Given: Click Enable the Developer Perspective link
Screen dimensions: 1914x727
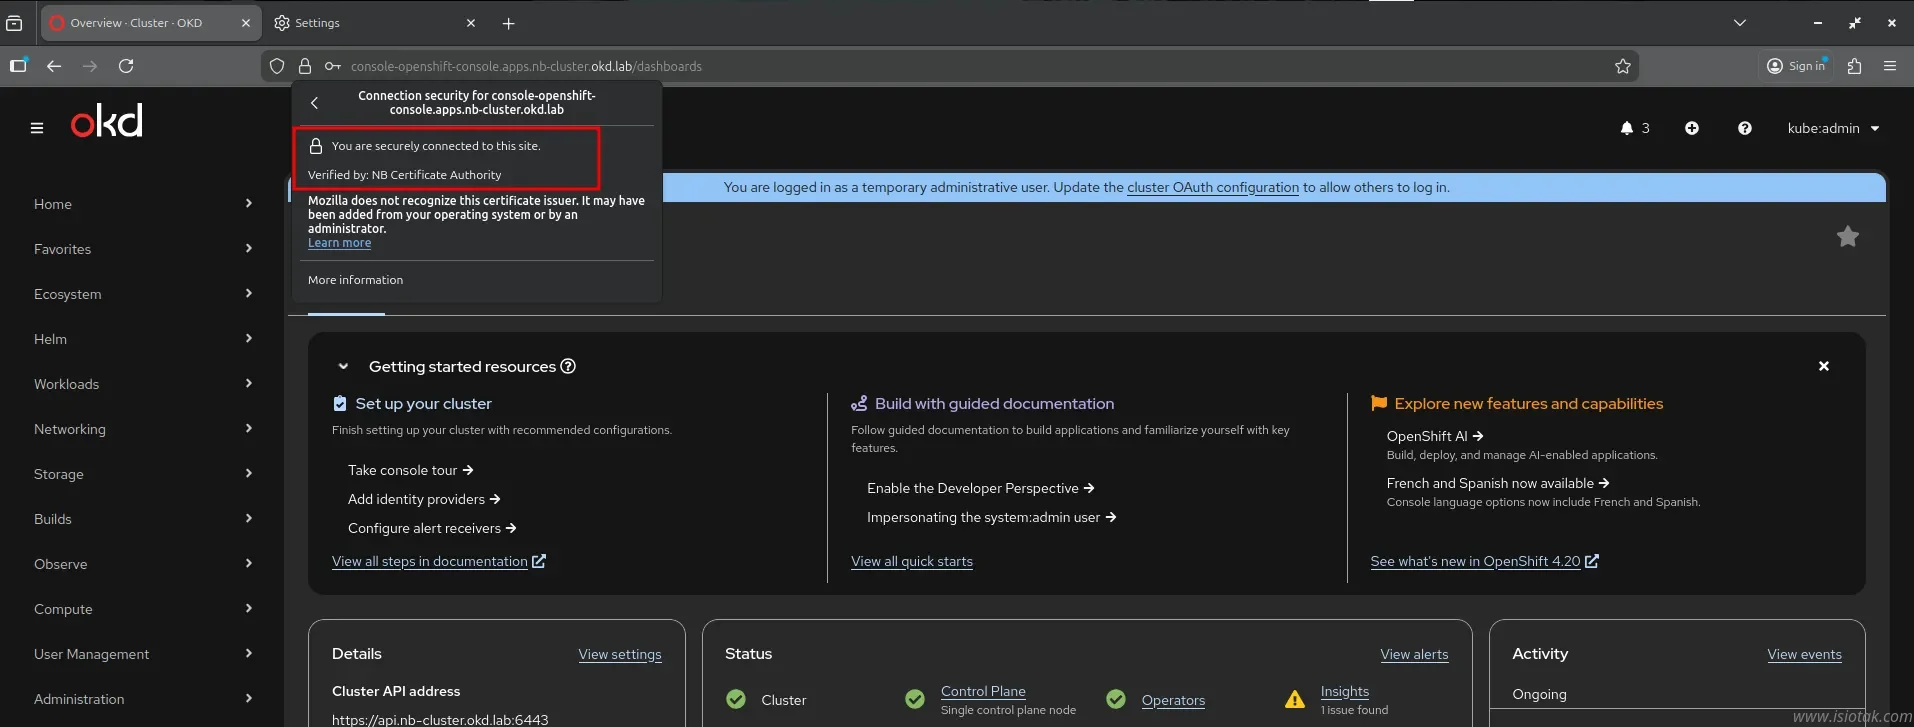Looking at the screenshot, I should [x=980, y=488].
